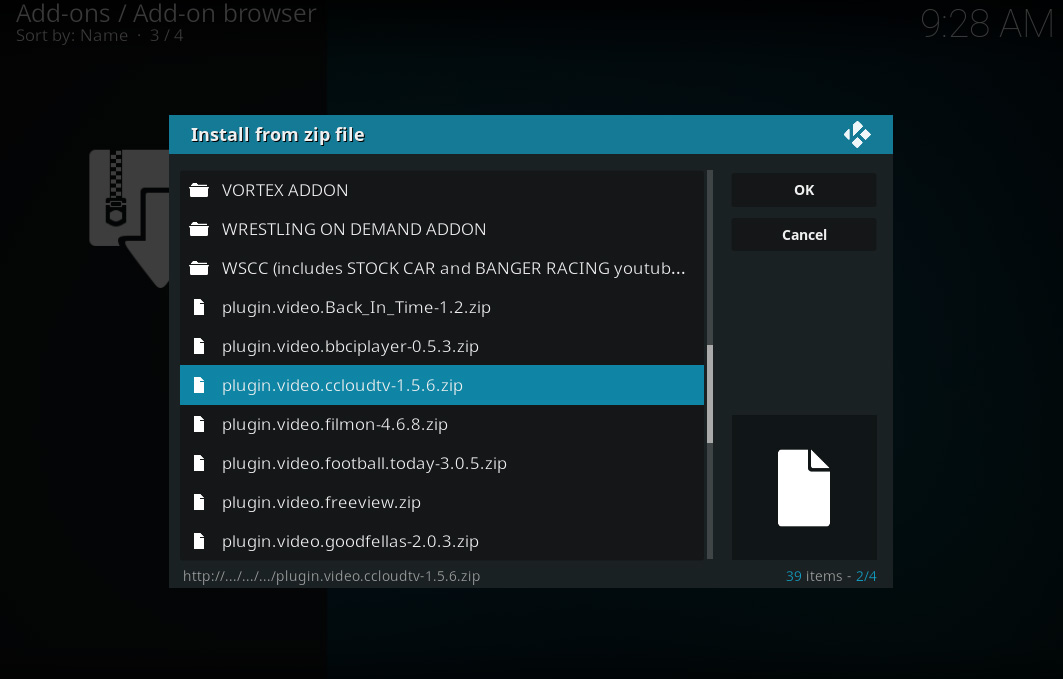1063x679 pixels.
Task: Click file icon beside plugin.video.ccloudtv-1.5.6.zip
Action: [199, 386]
